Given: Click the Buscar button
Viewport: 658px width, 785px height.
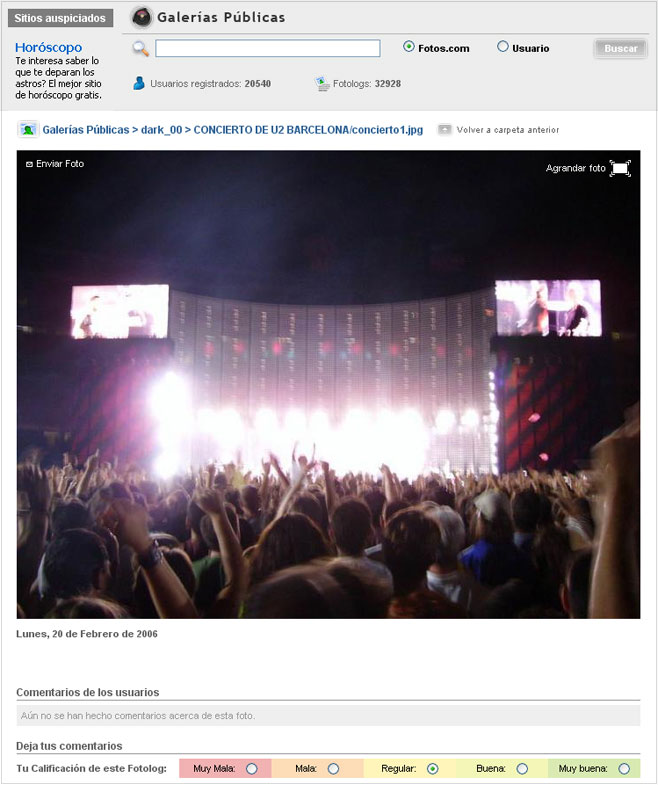Looking at the screenshot, I should tap(620, 49).
